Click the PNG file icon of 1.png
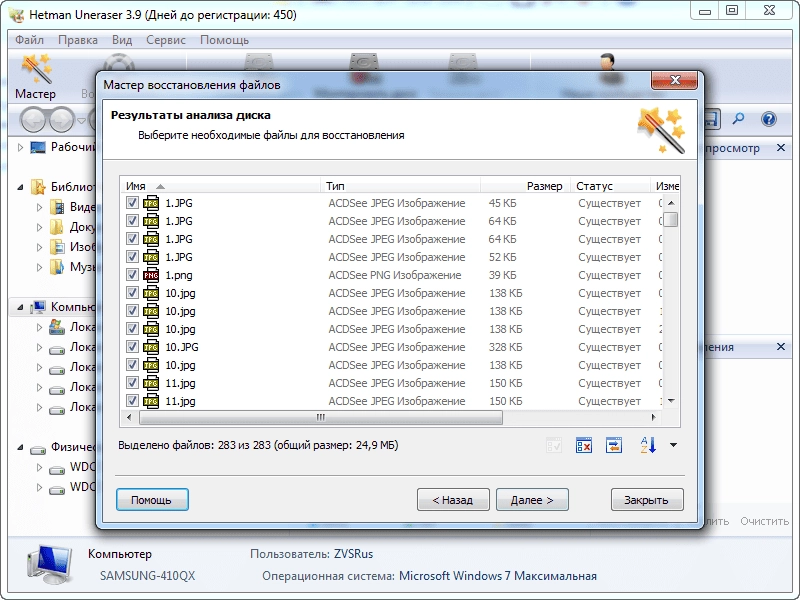This screenshot has height=600, width=800. point(151,275)
